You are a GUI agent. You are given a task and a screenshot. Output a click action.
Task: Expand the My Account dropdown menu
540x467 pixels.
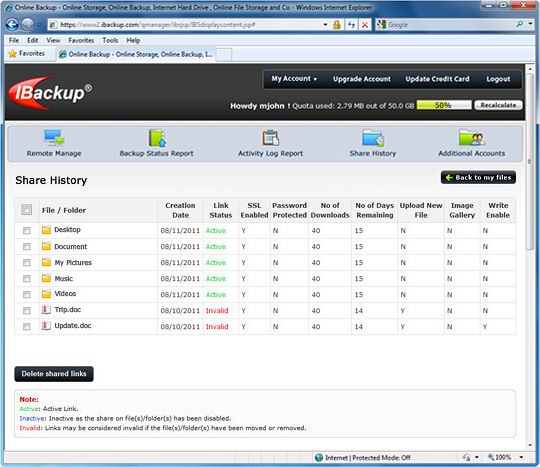point(294,79)
